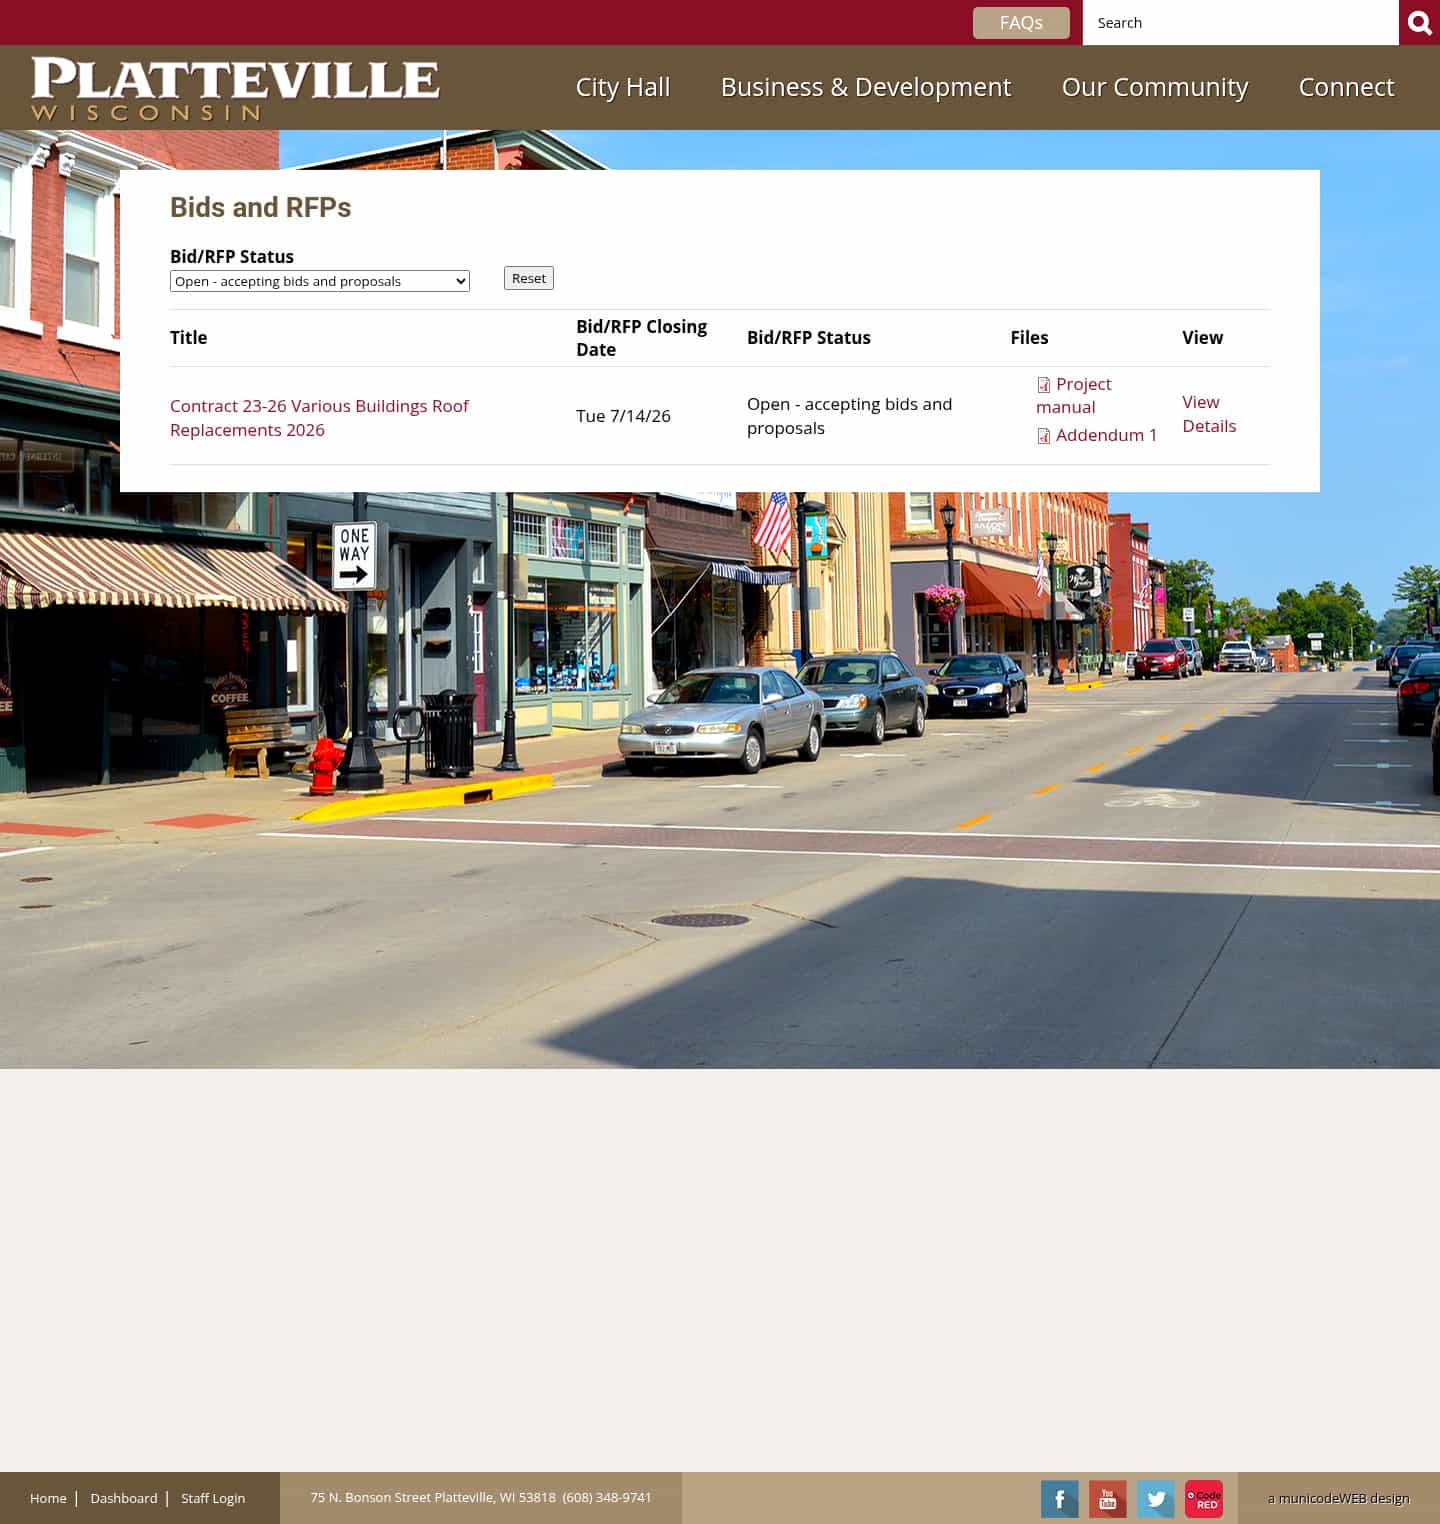Image resolution: width=1440 pixels, height=1524 pixels.
Task: Click the search magnifier icon
Action: click(x=1419, y=22)
